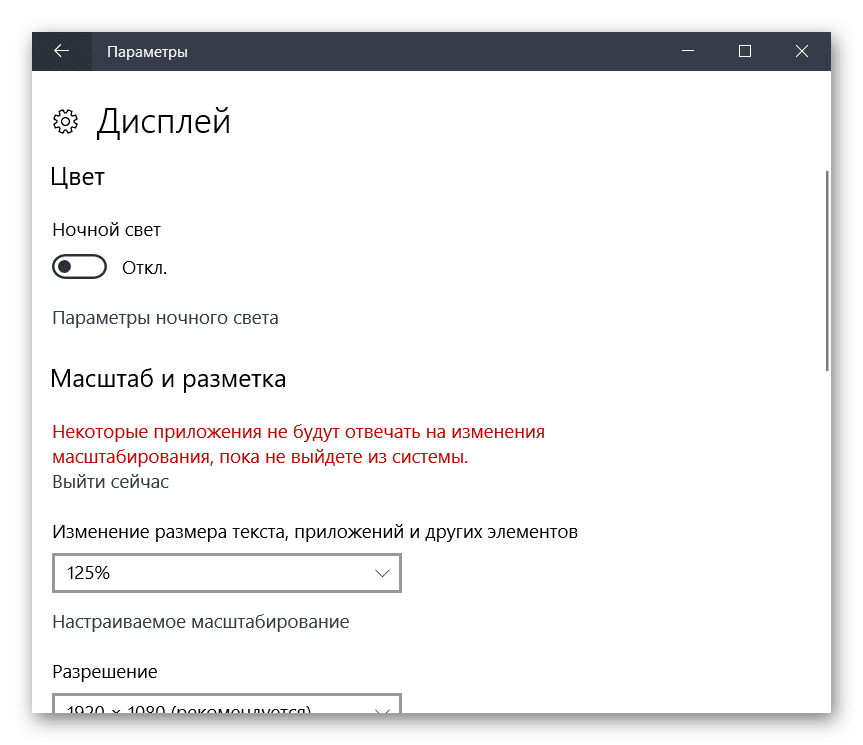The height and width of the screenshot is (745, 863).
Task: Click the Параметры title bar text
Action: 147,52
